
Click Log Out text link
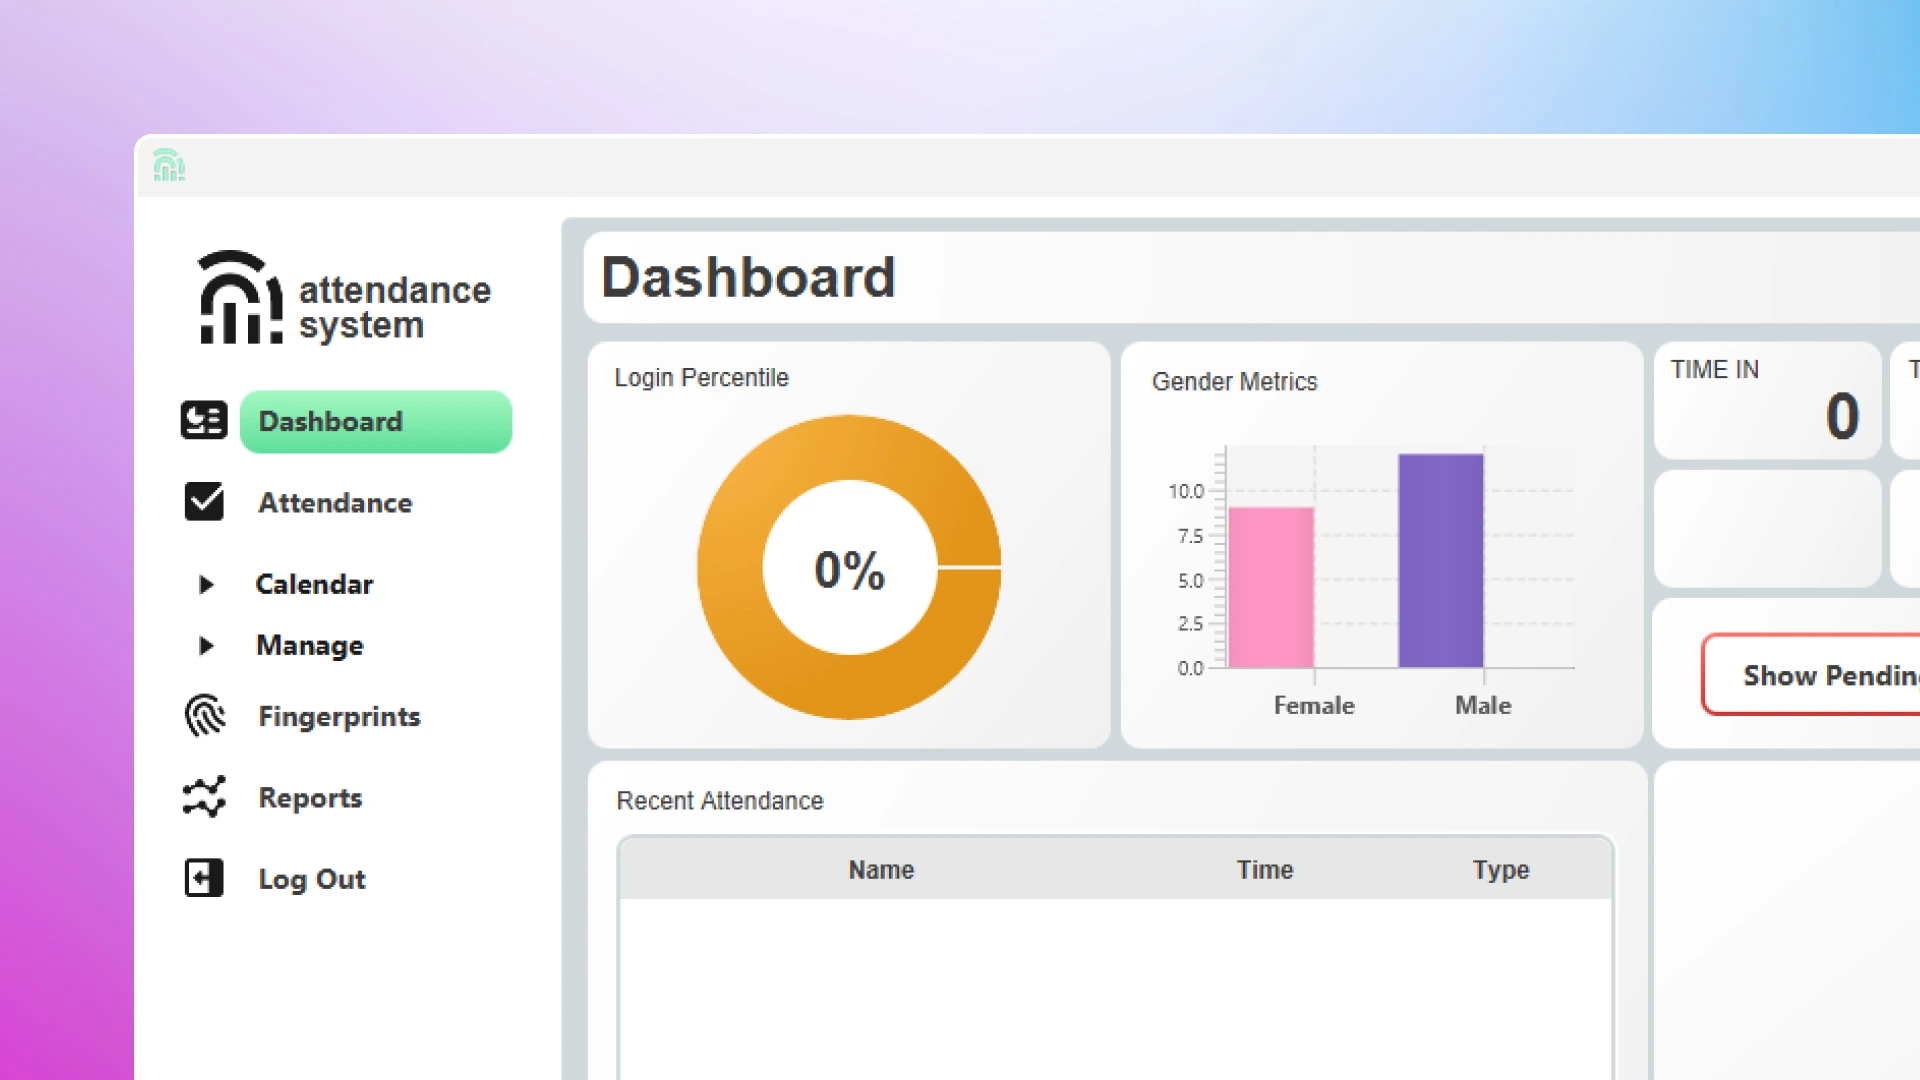click(312, 879)
